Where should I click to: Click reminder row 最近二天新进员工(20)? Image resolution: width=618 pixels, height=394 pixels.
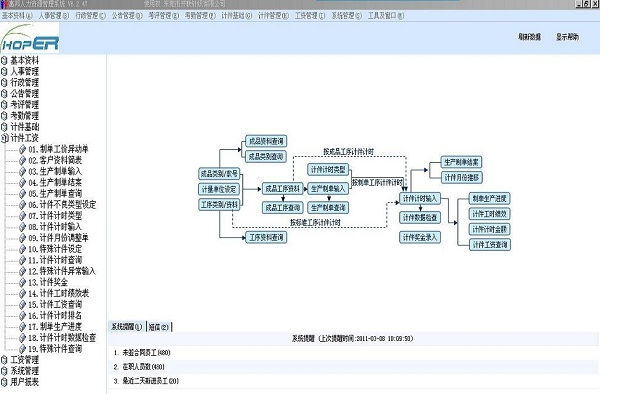[x=354, y=381]
